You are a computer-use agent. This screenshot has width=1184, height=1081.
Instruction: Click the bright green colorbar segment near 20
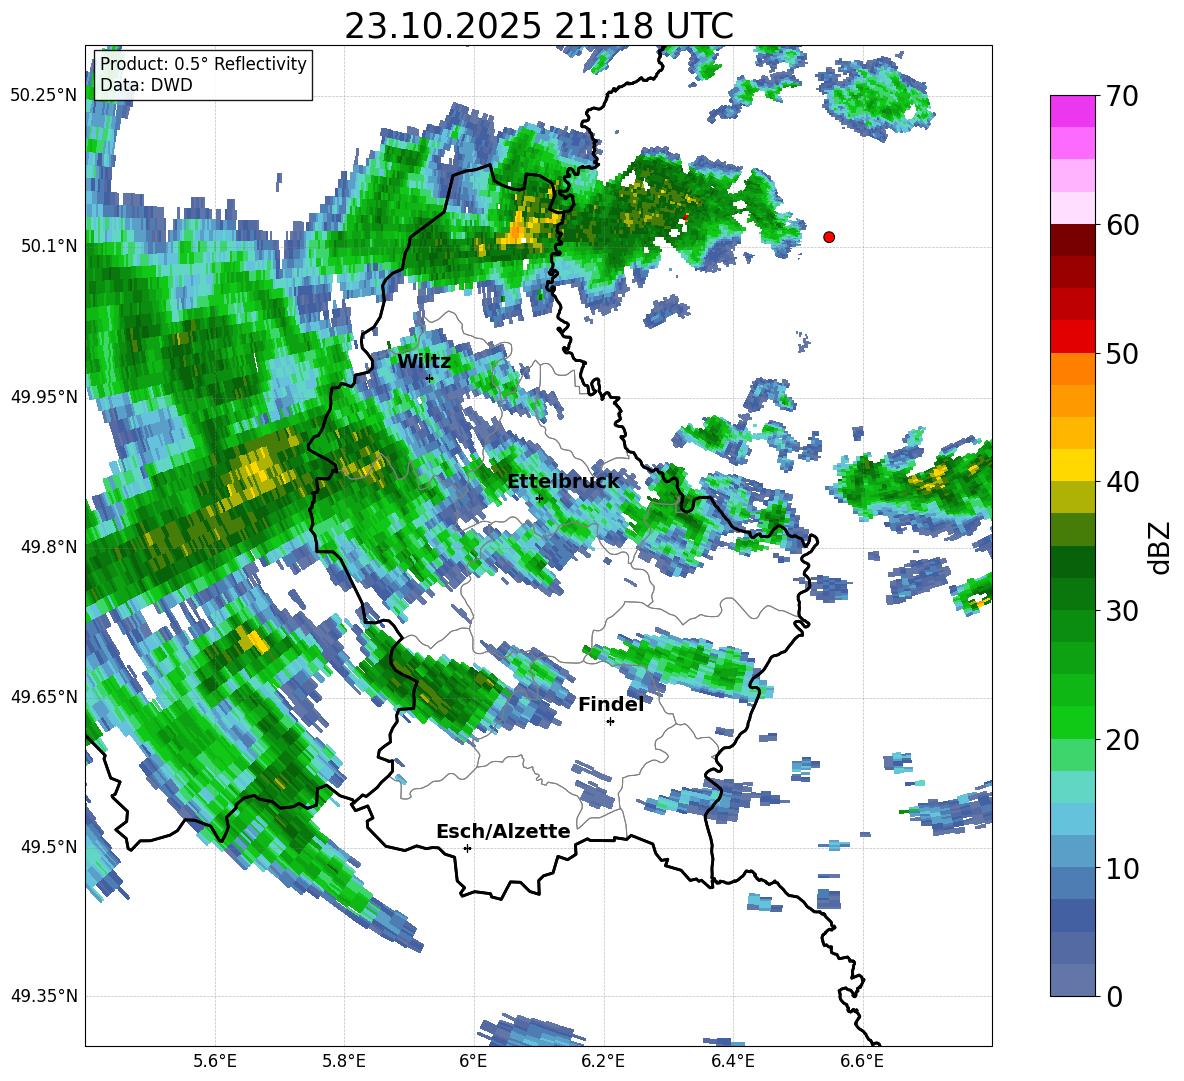[1072, 722]
